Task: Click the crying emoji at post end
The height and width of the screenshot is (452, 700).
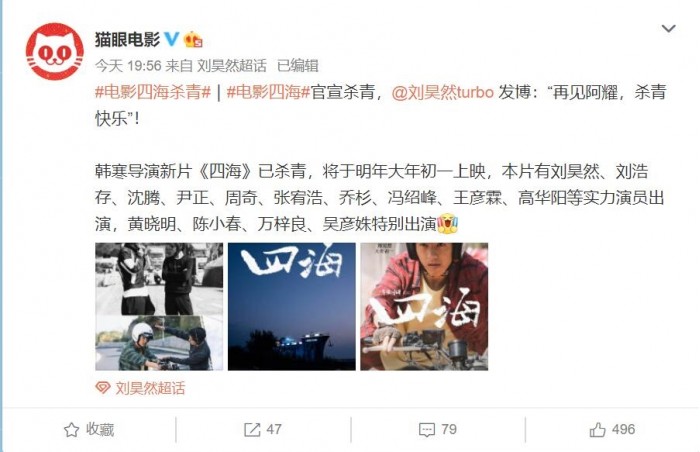Action: 448,223
